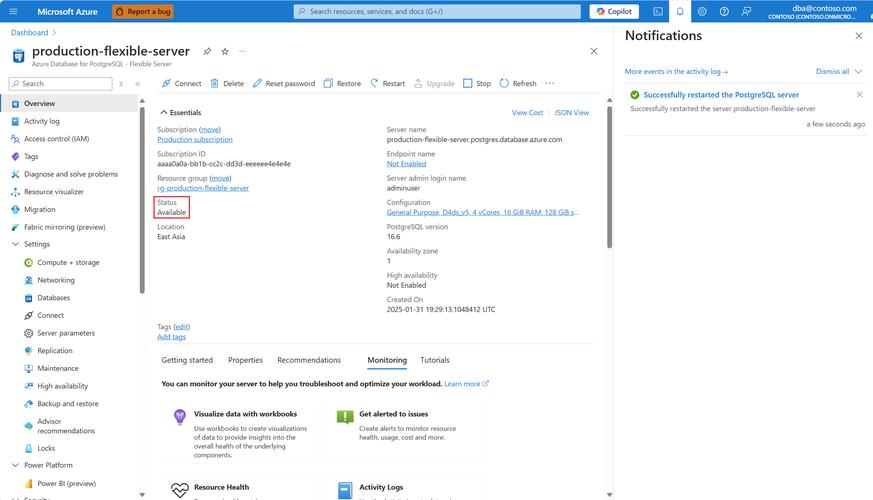
Task: Click the Delete trash icon
Action: tap(215, 84)
